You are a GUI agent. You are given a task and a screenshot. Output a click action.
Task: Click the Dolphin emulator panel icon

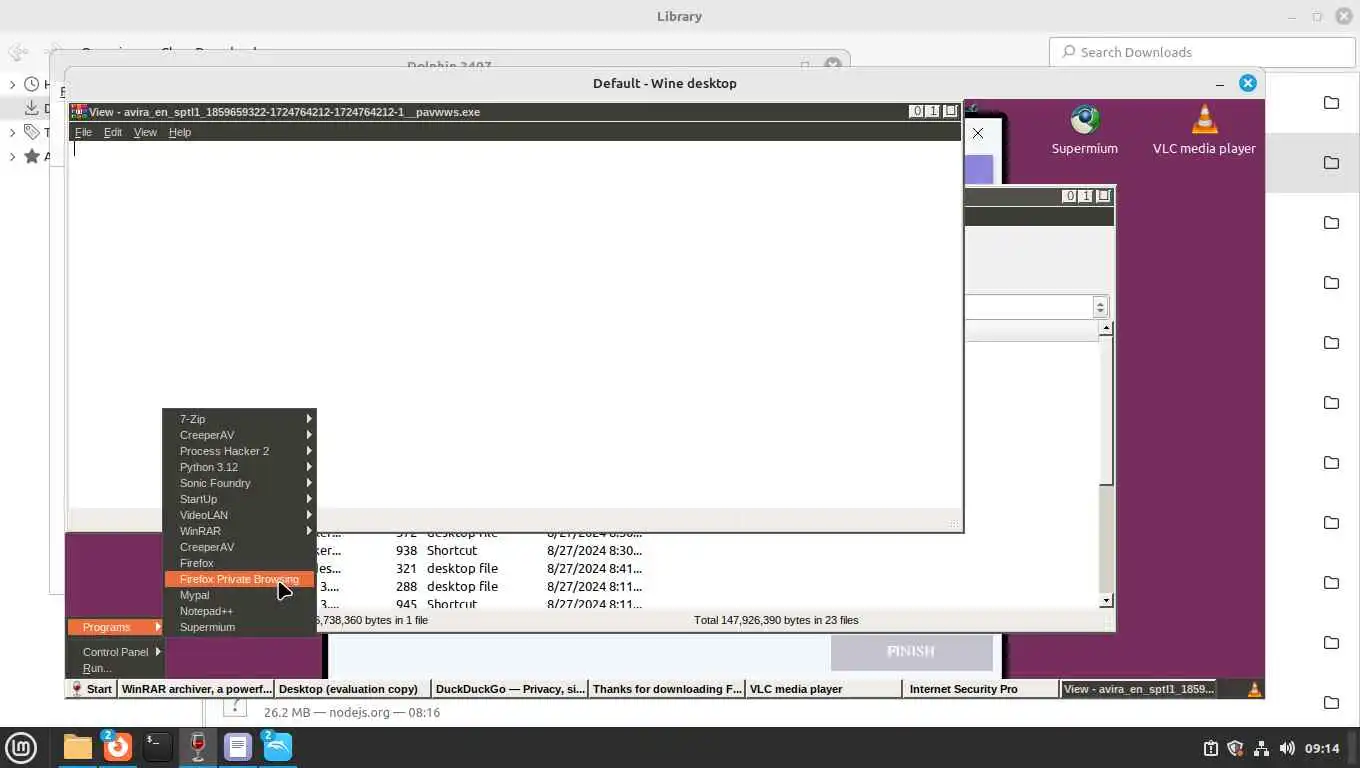coord(277,747)
